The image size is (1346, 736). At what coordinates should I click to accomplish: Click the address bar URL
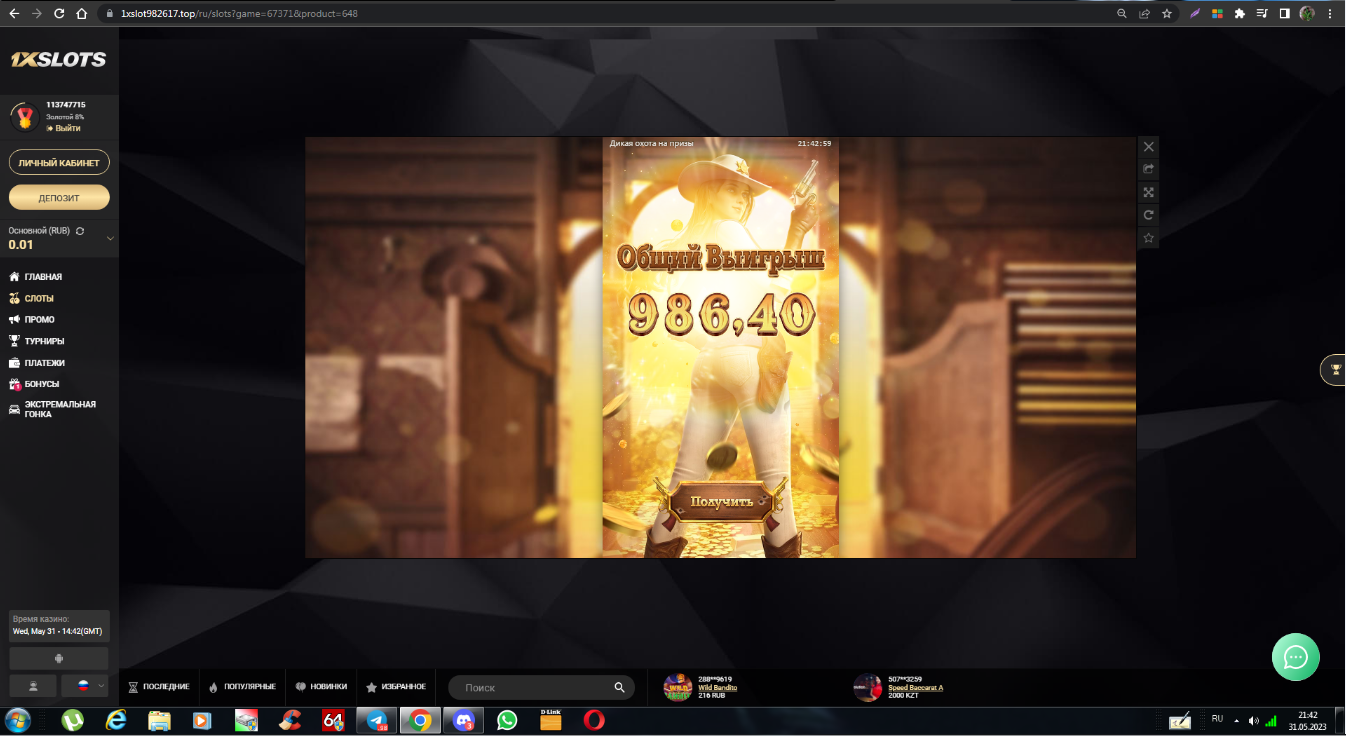pos(239,14)
